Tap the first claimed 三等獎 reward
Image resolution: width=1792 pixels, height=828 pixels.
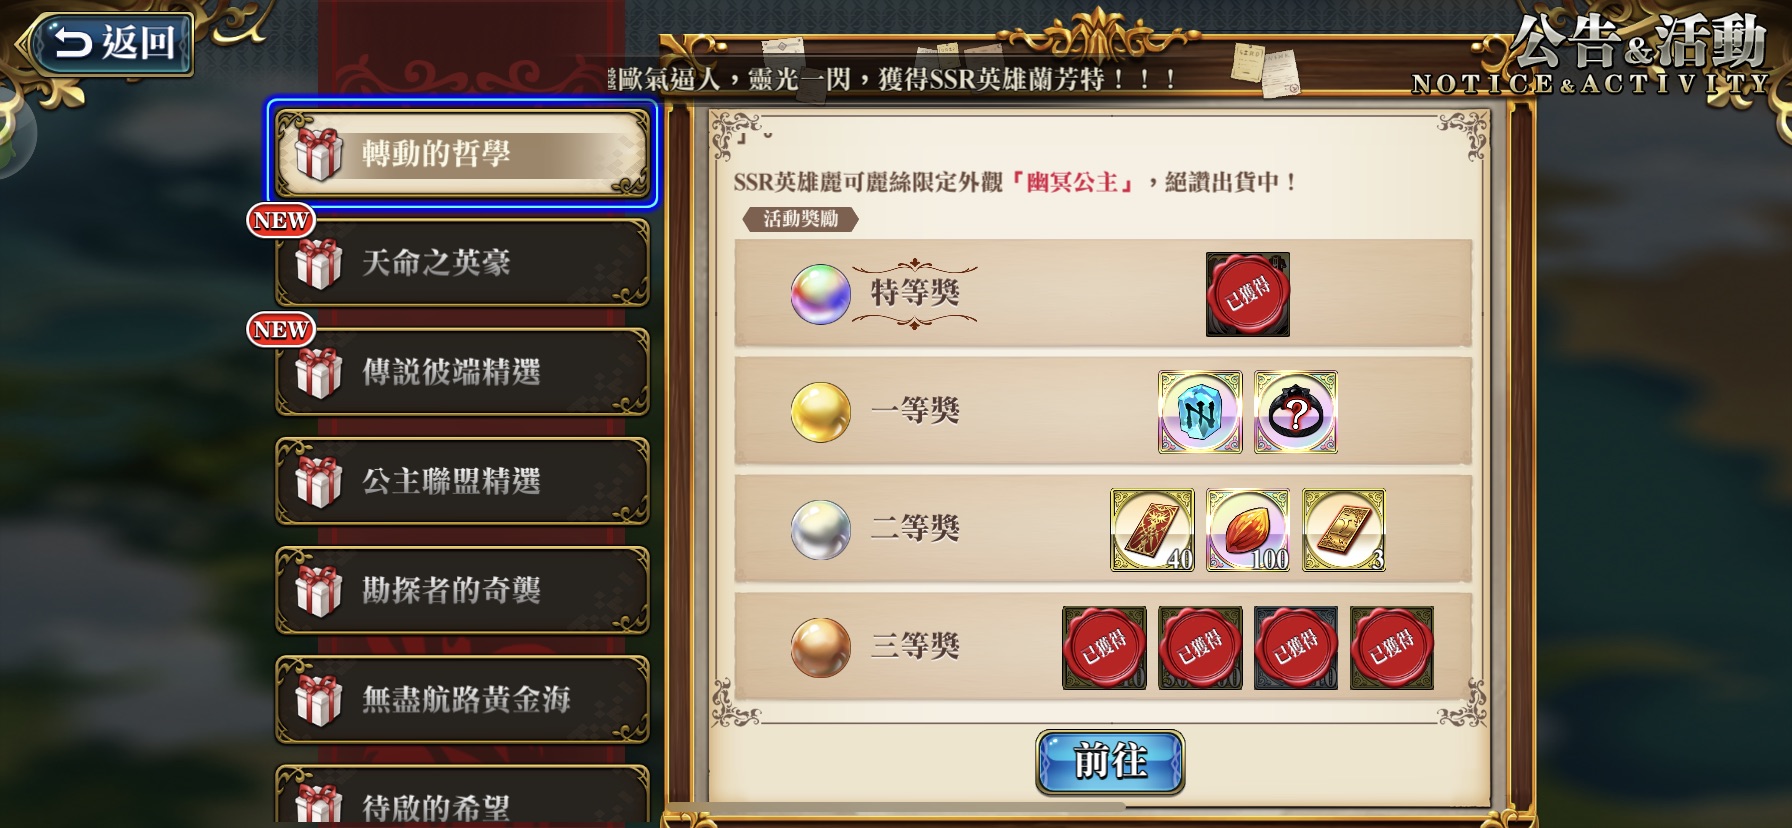1104,648
